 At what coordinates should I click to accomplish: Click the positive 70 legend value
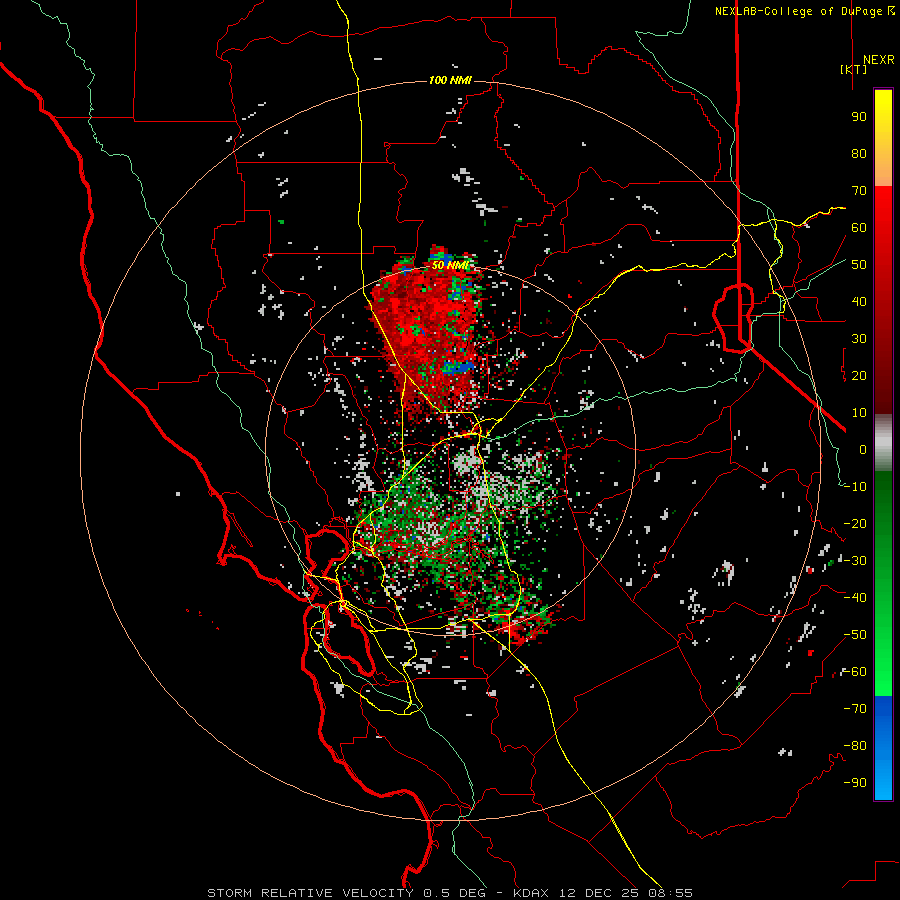pos(859,191)
